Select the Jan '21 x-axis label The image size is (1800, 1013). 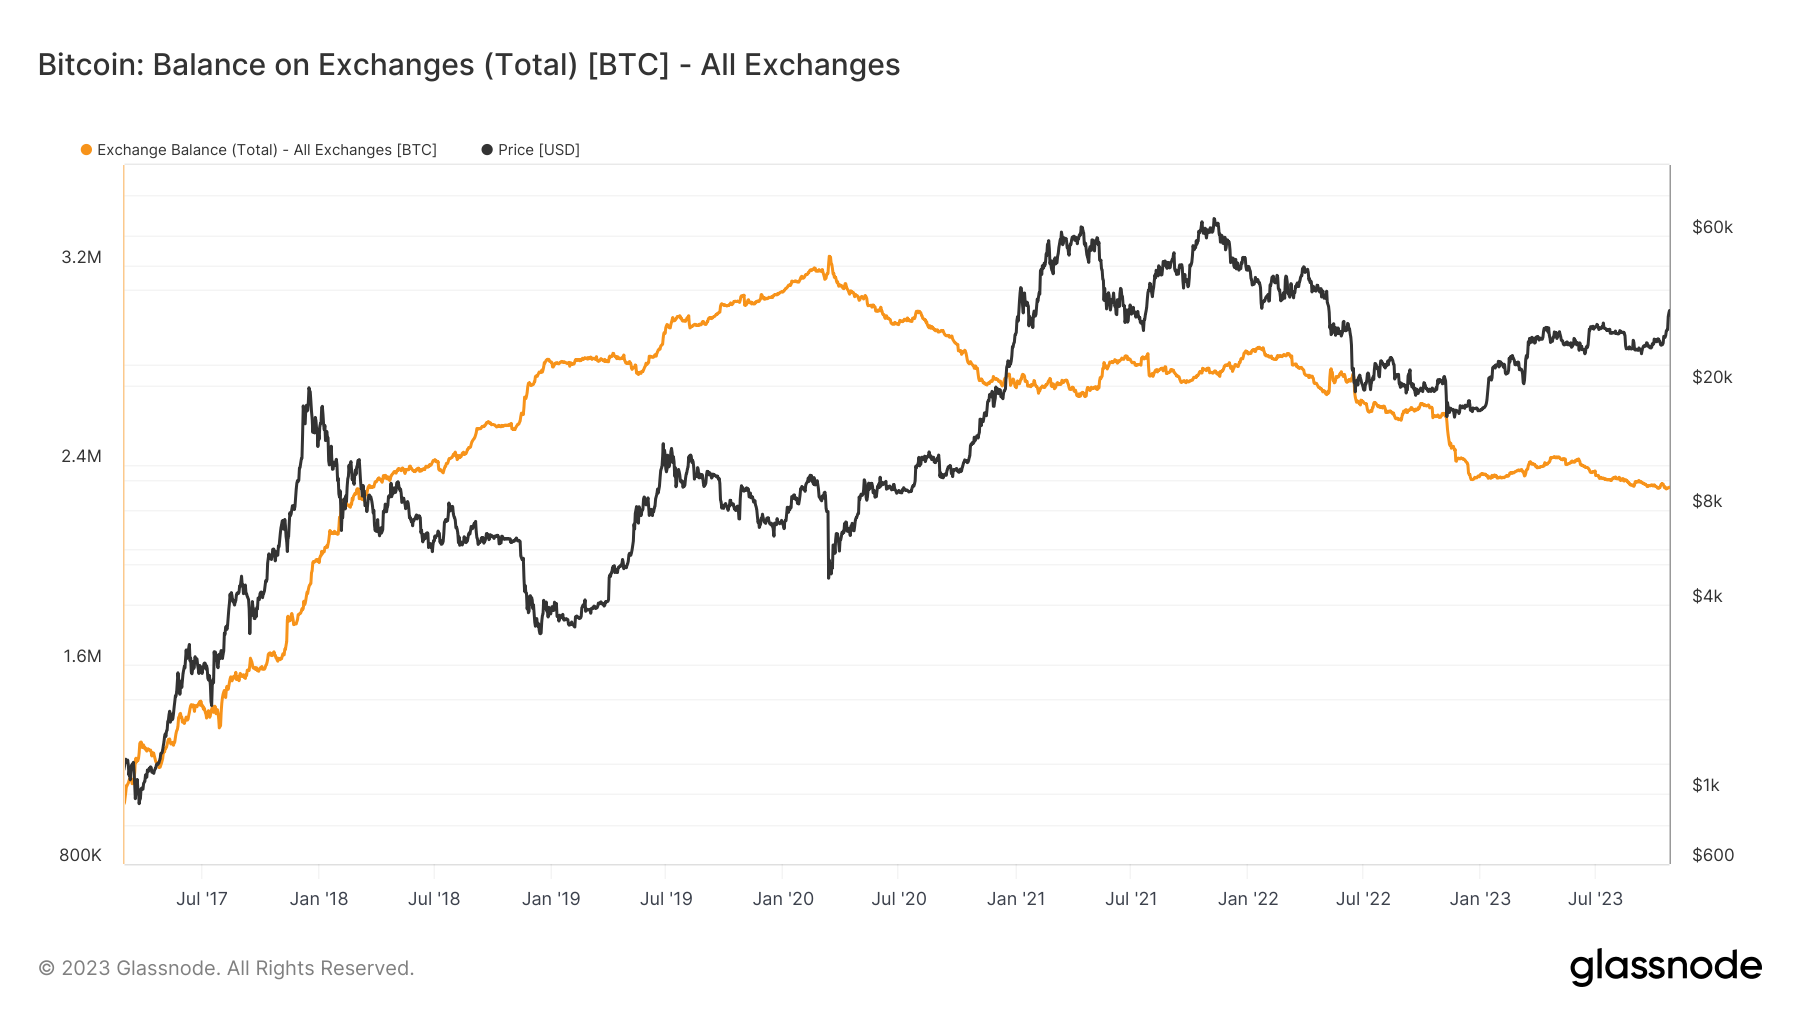[x=1016, y=898]
